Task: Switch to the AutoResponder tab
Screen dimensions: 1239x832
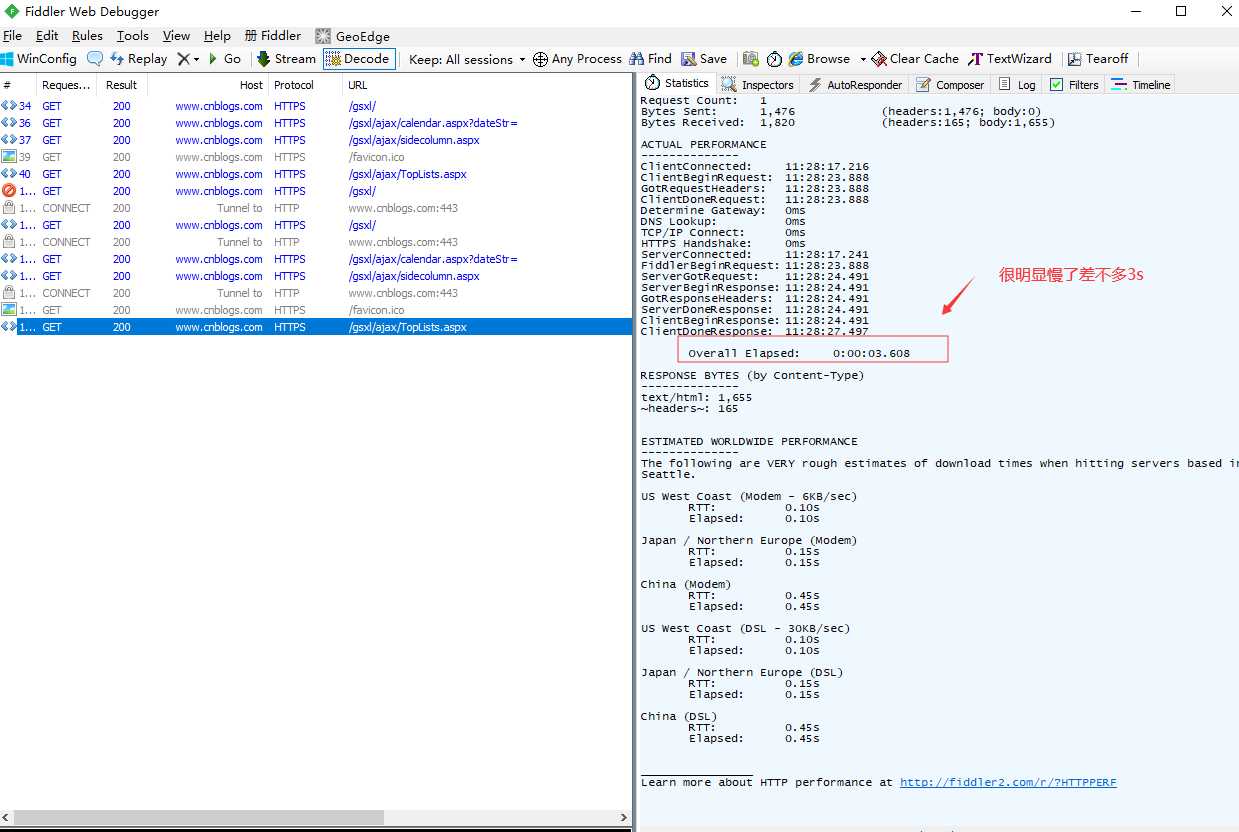Action: pos(855,85)
